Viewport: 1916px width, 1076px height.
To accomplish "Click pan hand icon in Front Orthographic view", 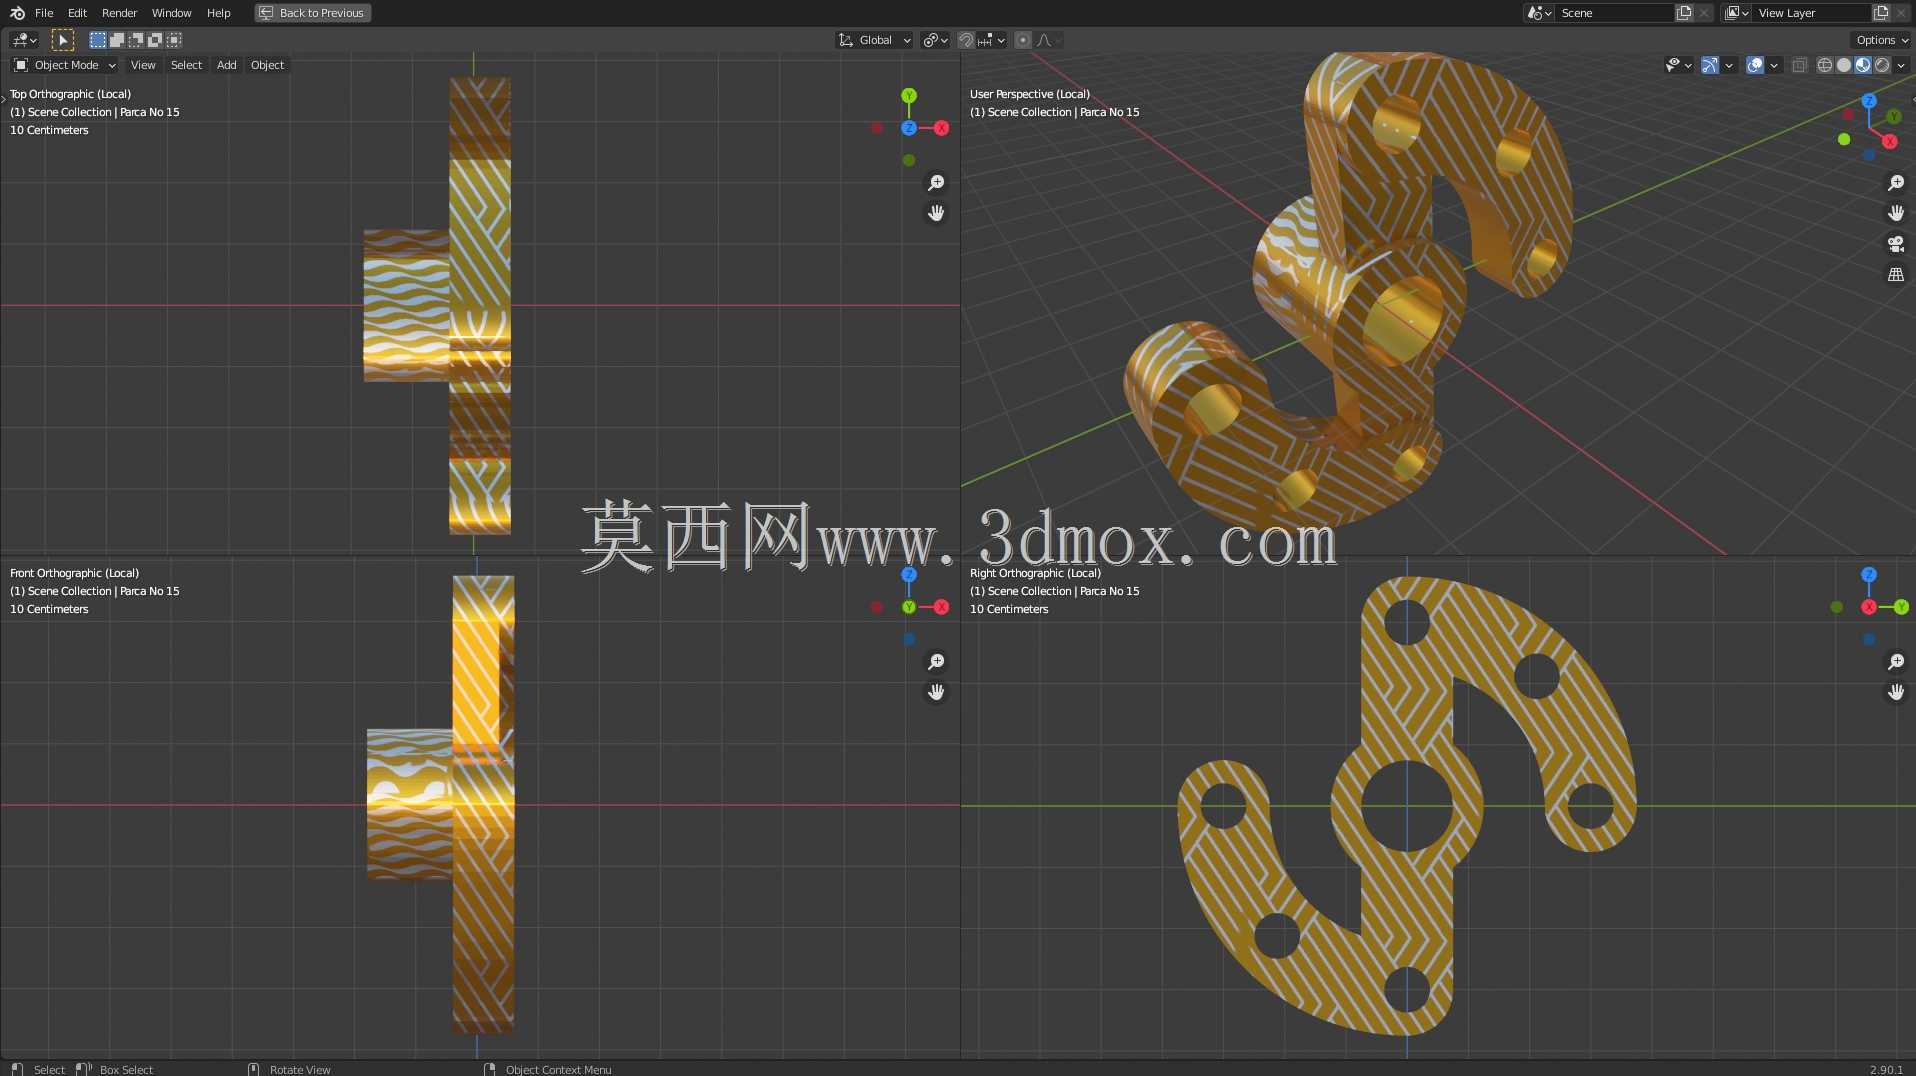I will click(936, 692).
